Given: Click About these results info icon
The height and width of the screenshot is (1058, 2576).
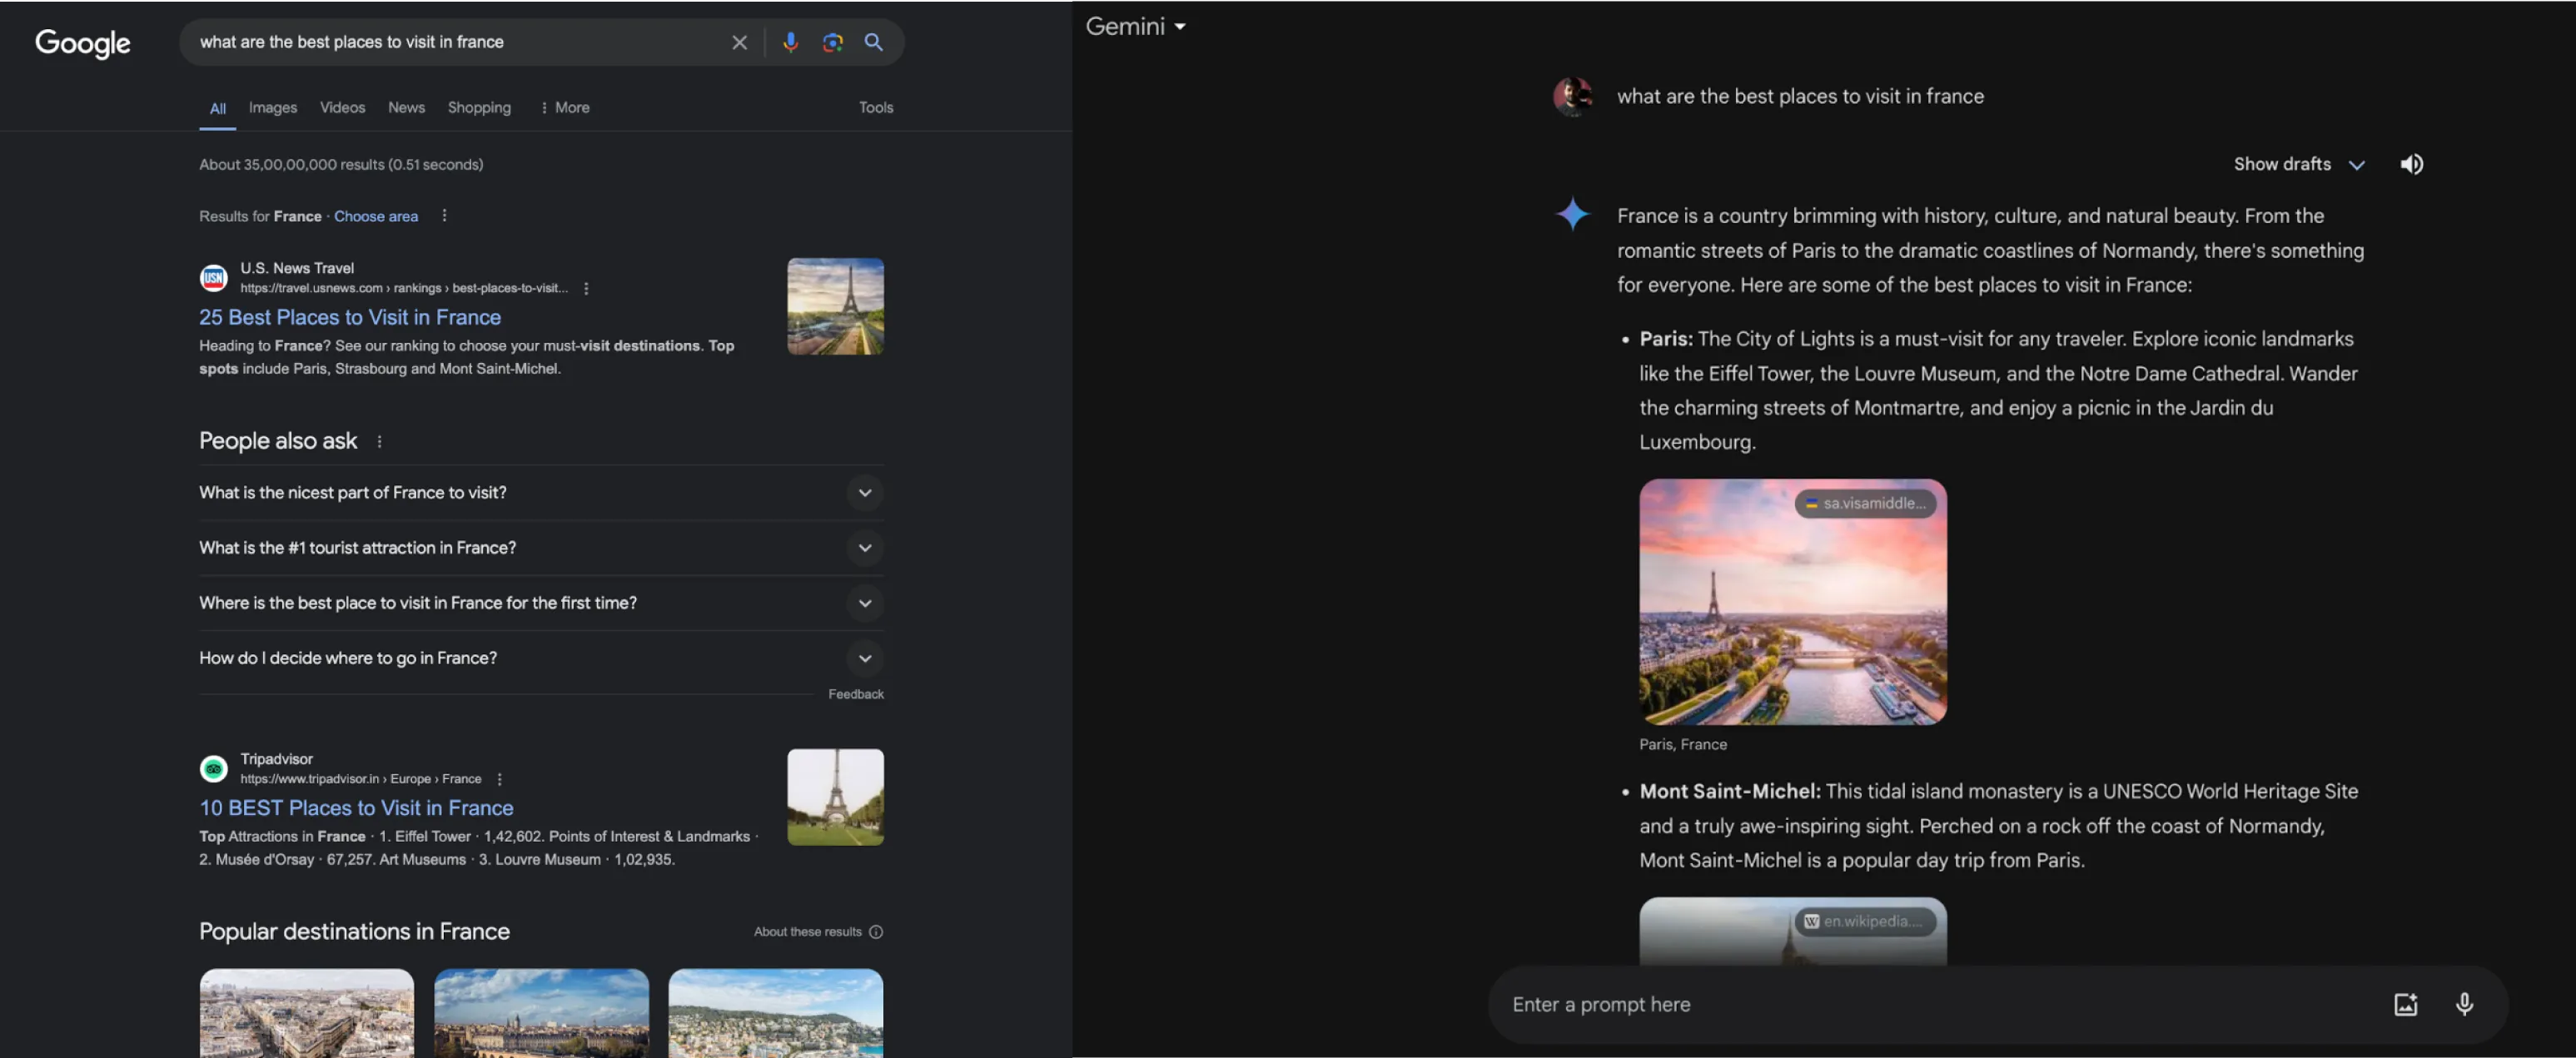Looking at the screenshot, I should 876,932.
